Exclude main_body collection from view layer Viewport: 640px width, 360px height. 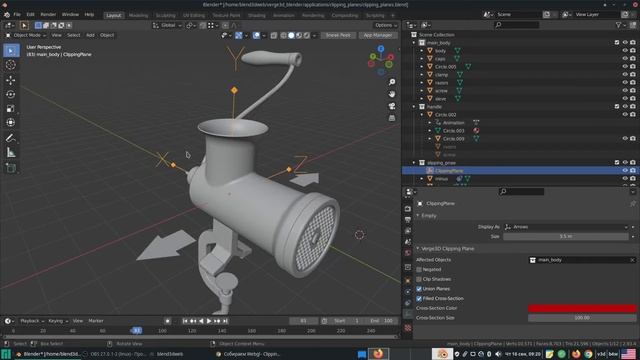pyautogui.click(x=617, y=42)
